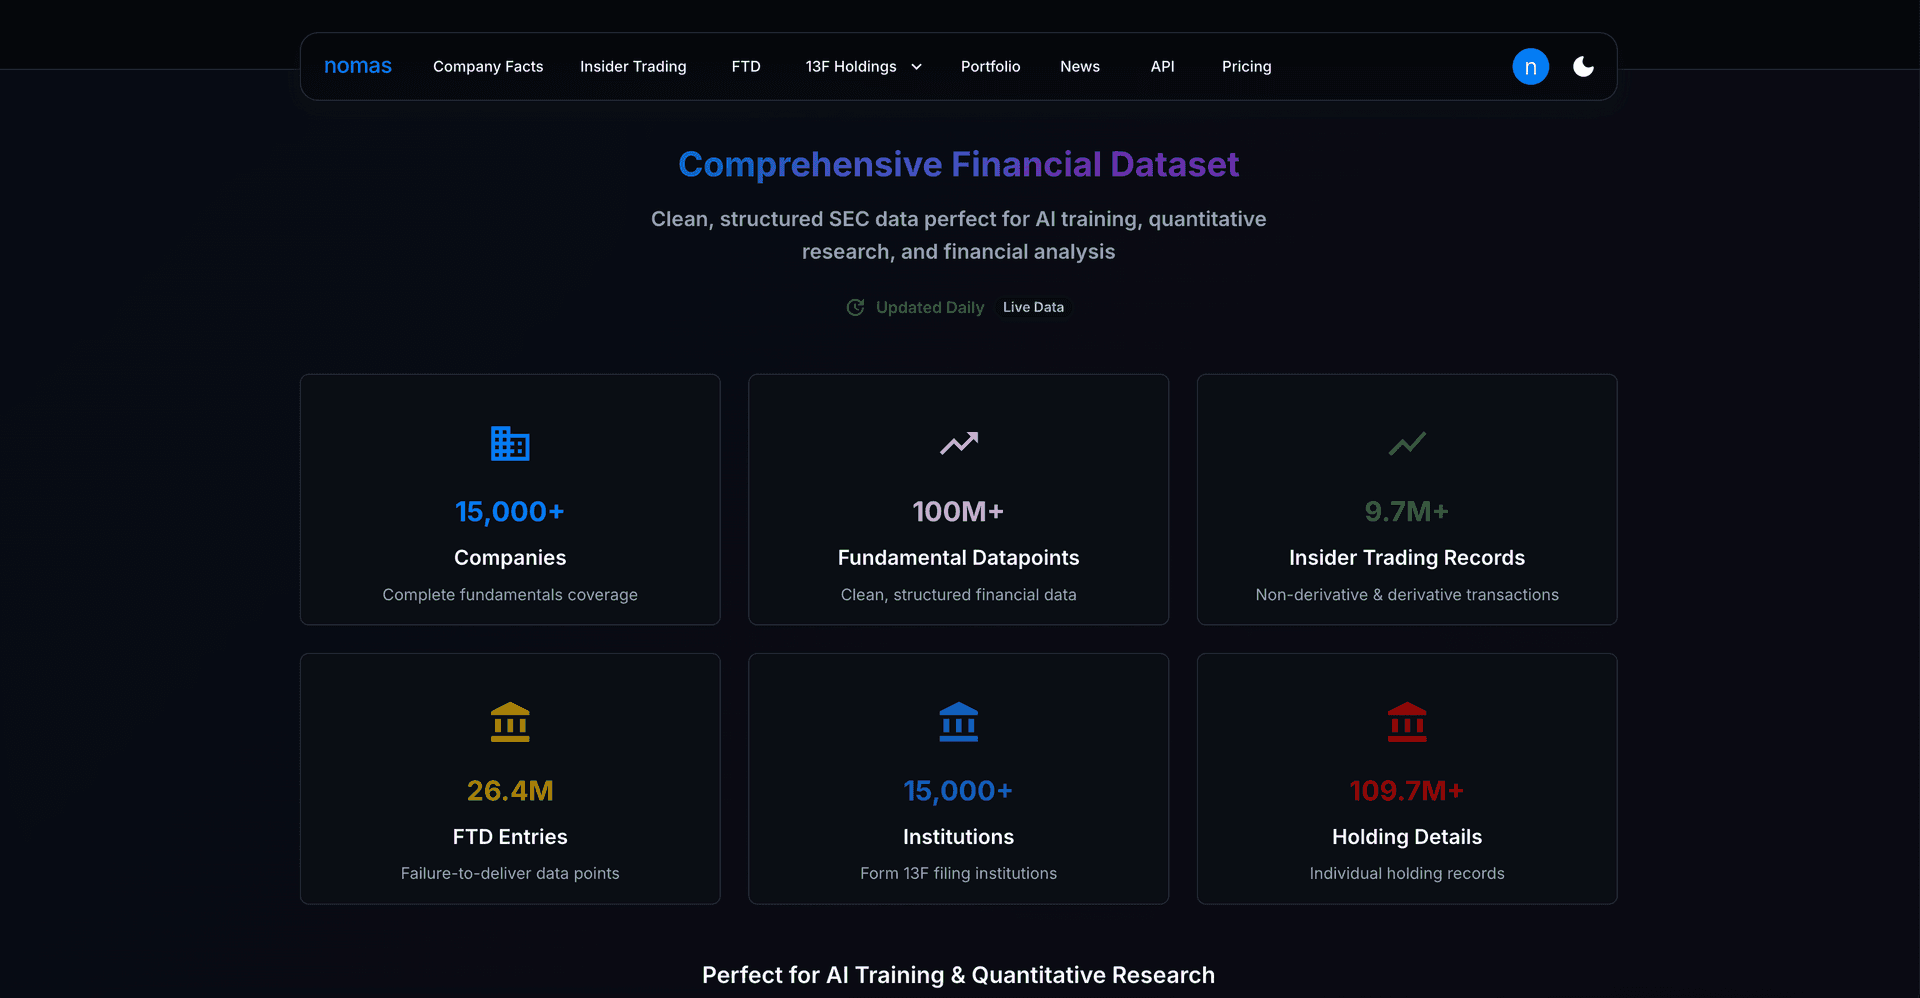Click the blue building icon above Companies
The image size is (1920, 998).
coord(510,443)
